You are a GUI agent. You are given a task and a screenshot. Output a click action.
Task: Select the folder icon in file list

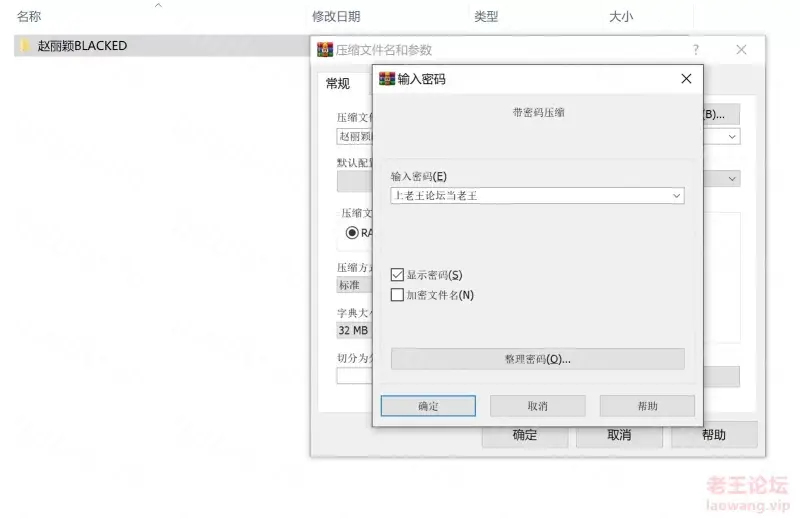(24, 45)
